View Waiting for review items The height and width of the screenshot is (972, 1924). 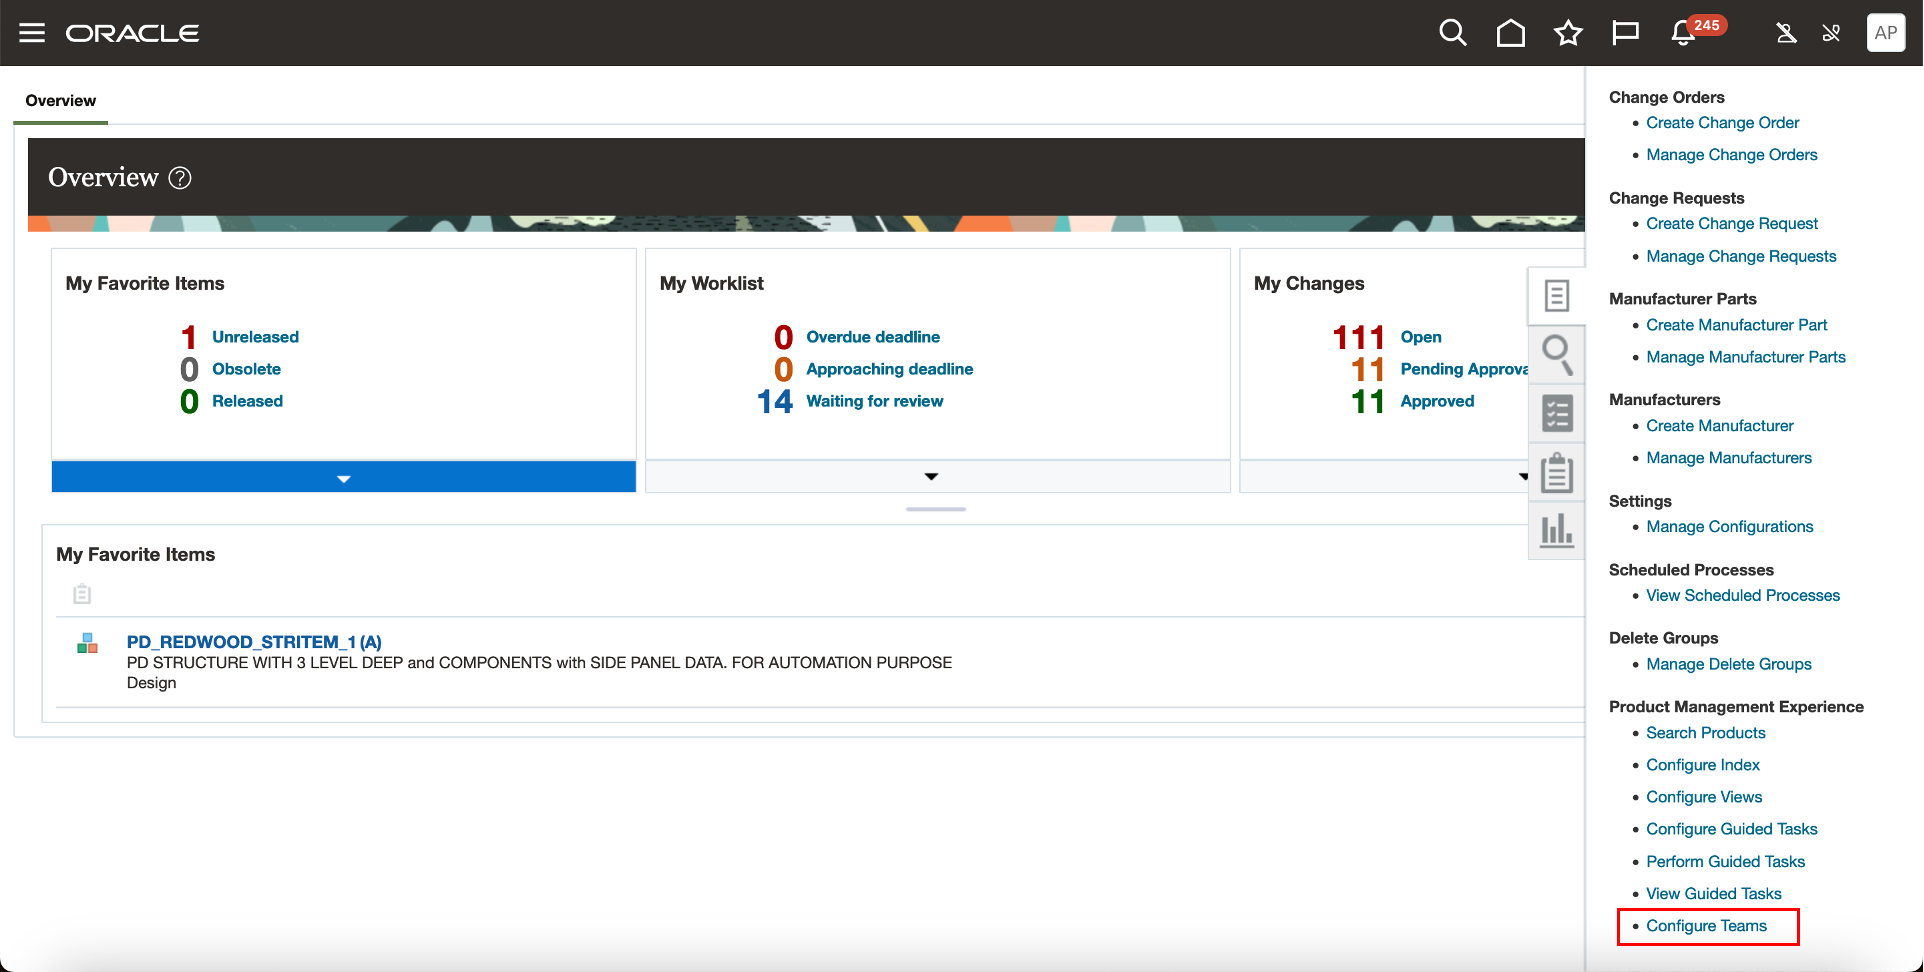(x=875, y=401)
